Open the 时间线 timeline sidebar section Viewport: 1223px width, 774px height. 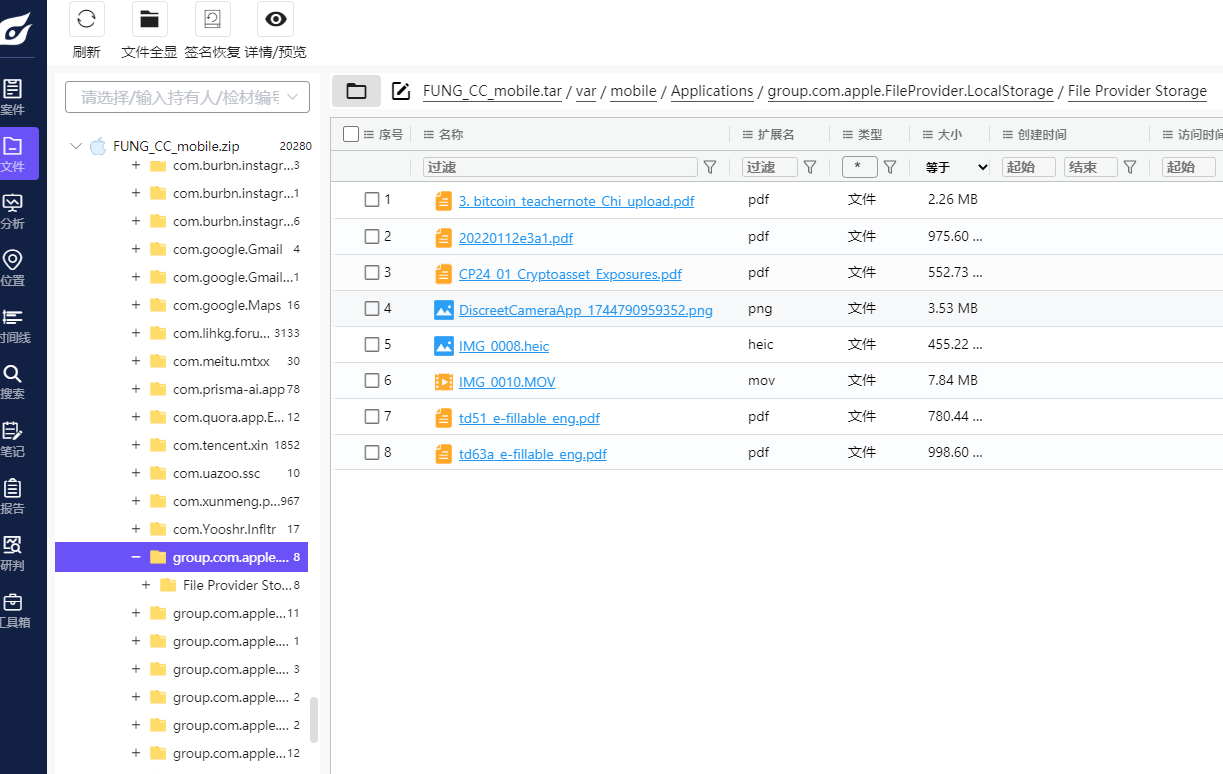click(13, 325)
